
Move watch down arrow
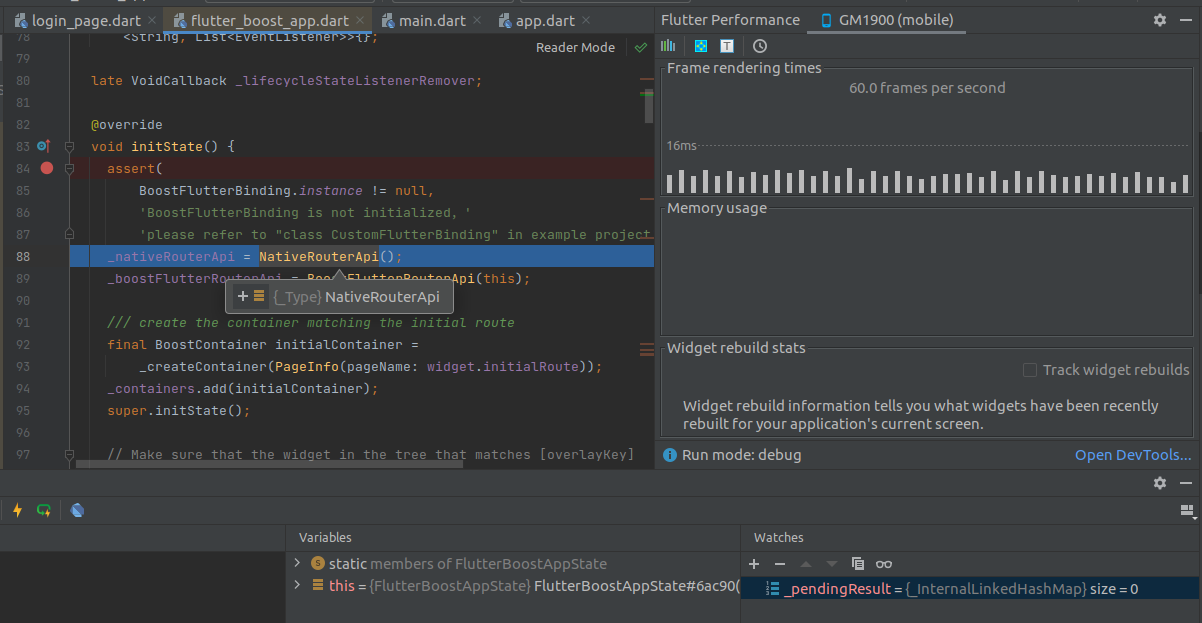[x=831, y=564]
